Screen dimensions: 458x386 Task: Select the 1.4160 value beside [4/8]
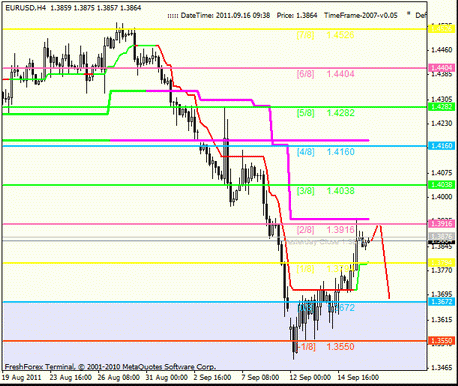(340, 152)
